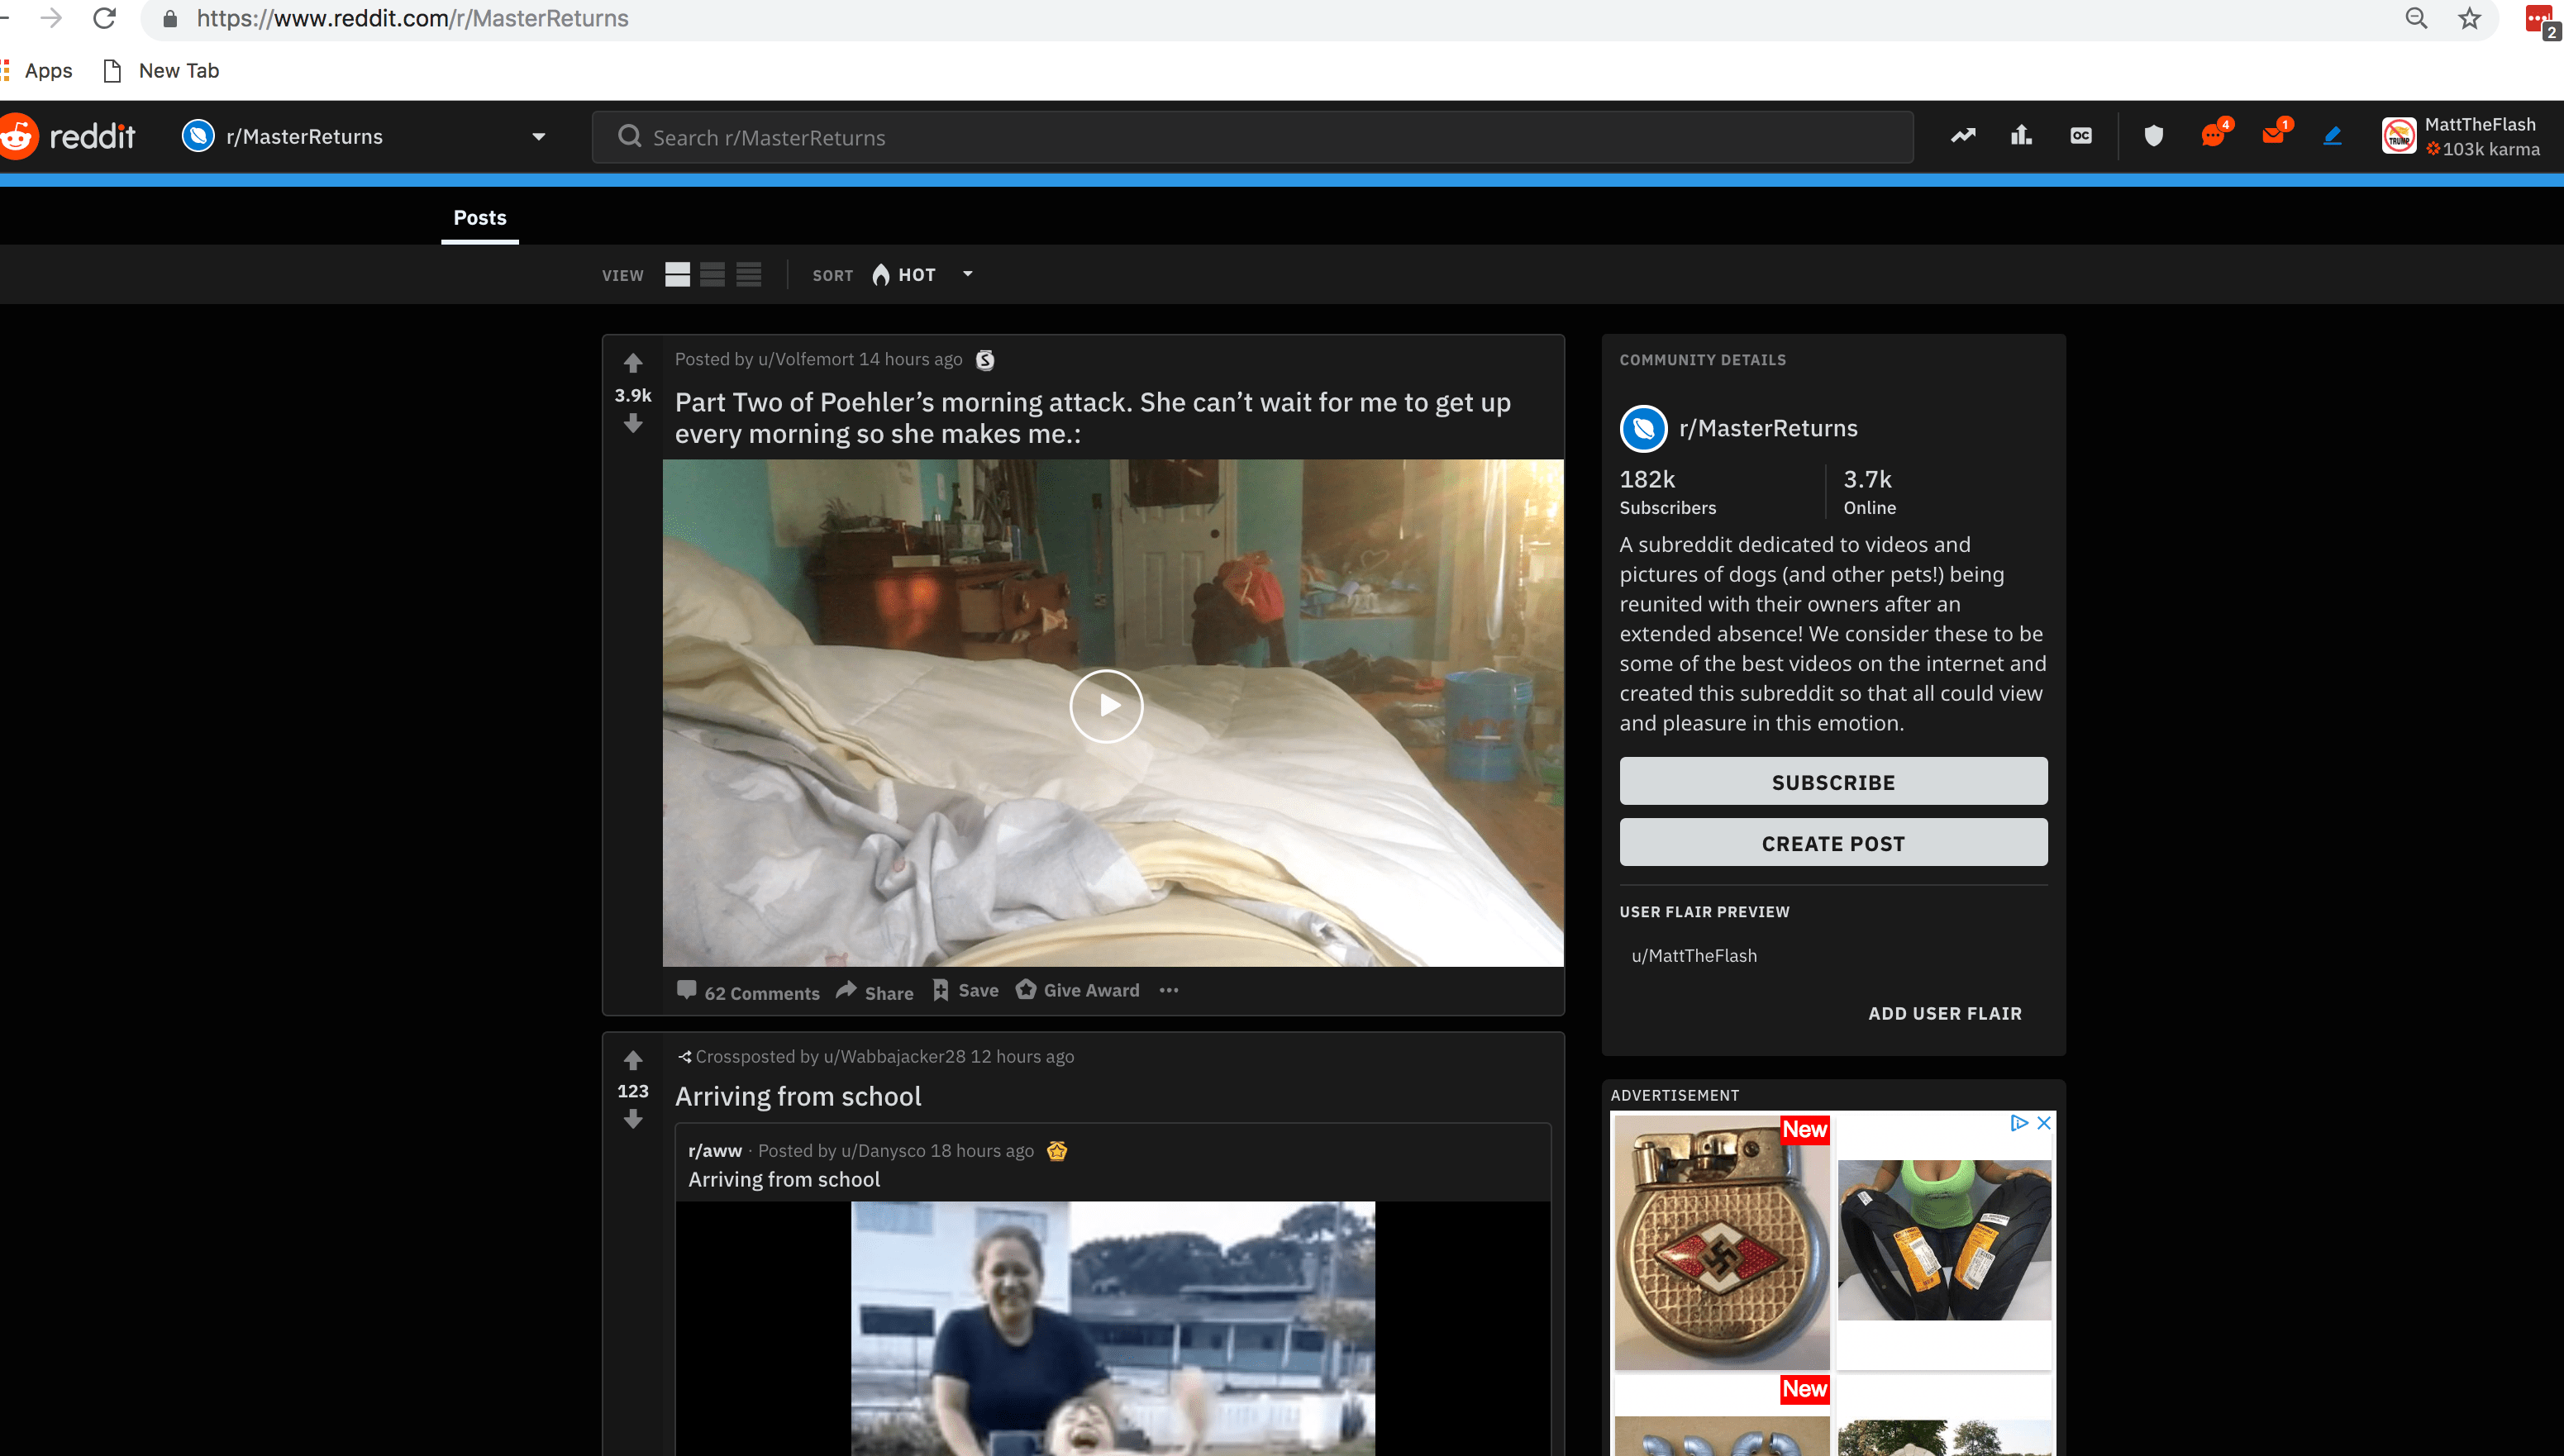
Task: Open the trending/popular icon in the navbar
Action: click(1963, 135)
